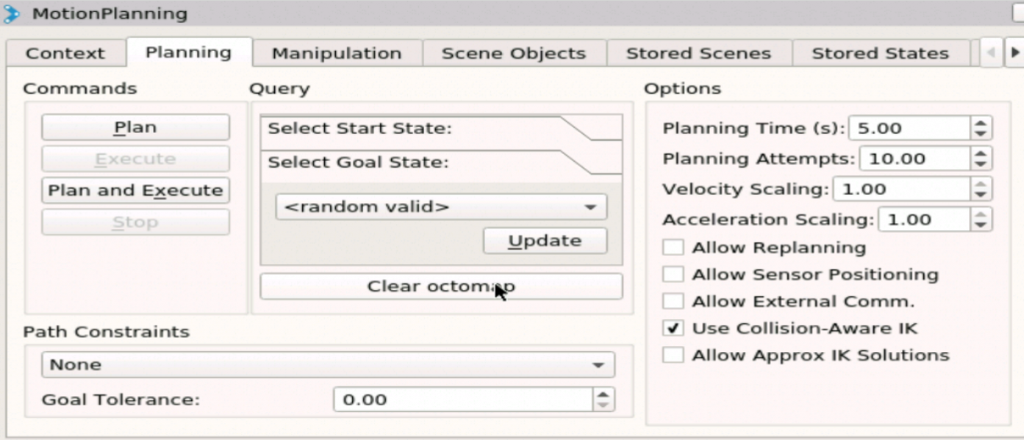Uncheck Use Collision-Aware IK
The image size is (1024, 440).
pyautogui.click(x=674, y=328)
